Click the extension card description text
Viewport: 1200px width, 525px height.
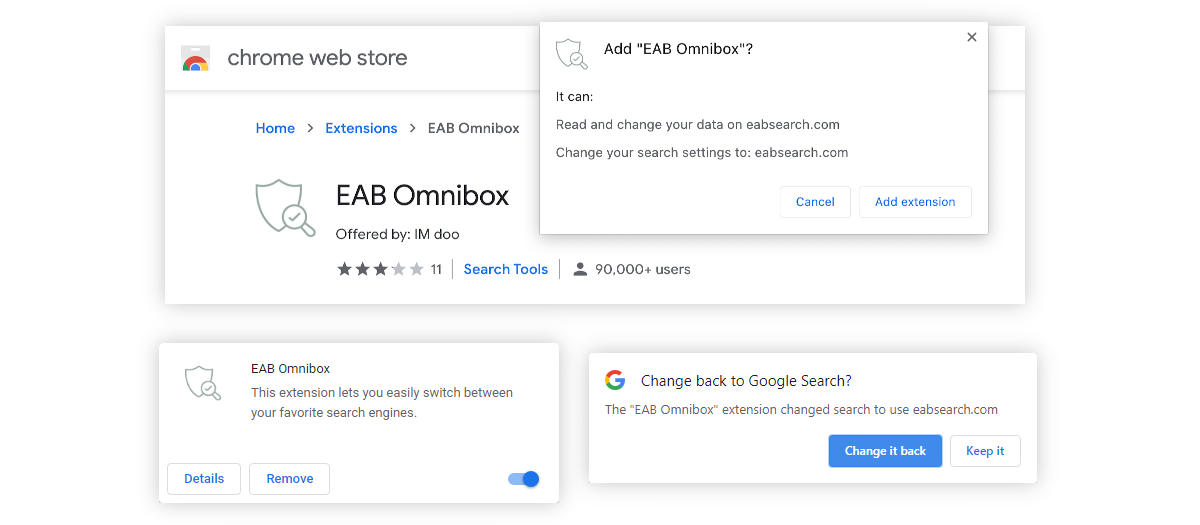click(382, 402)
